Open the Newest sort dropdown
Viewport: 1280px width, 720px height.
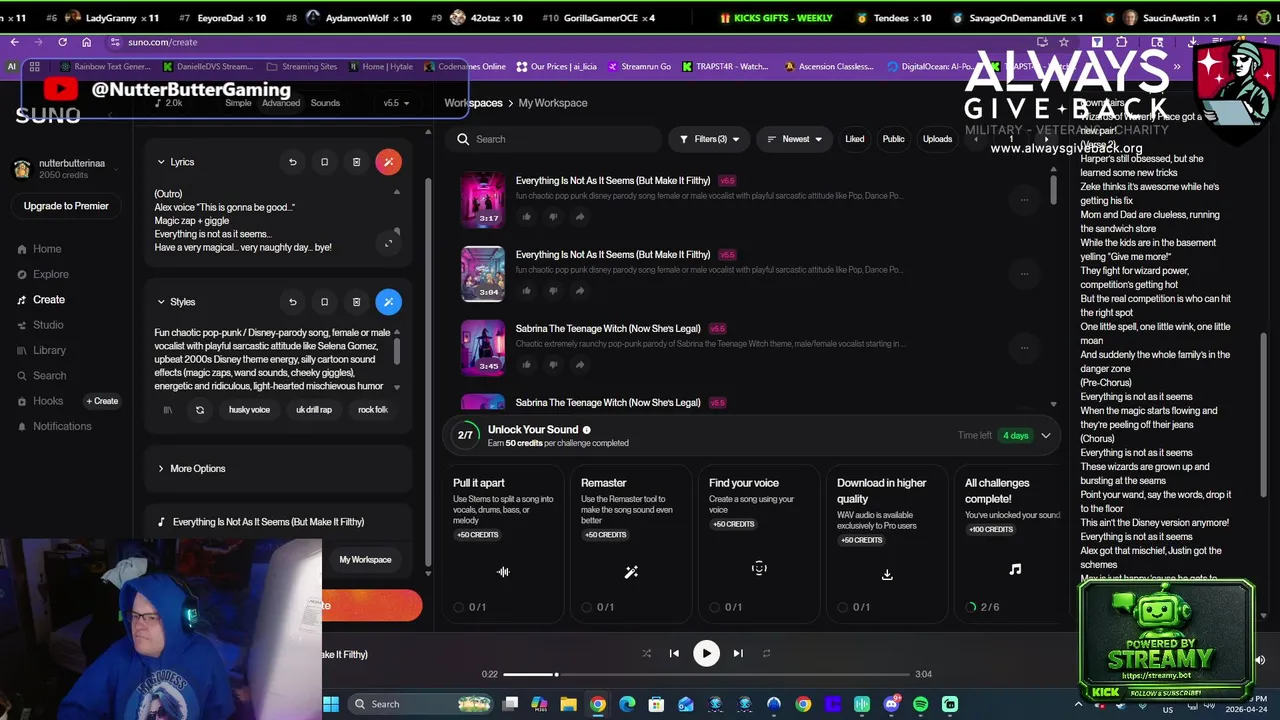click(794, 139)
